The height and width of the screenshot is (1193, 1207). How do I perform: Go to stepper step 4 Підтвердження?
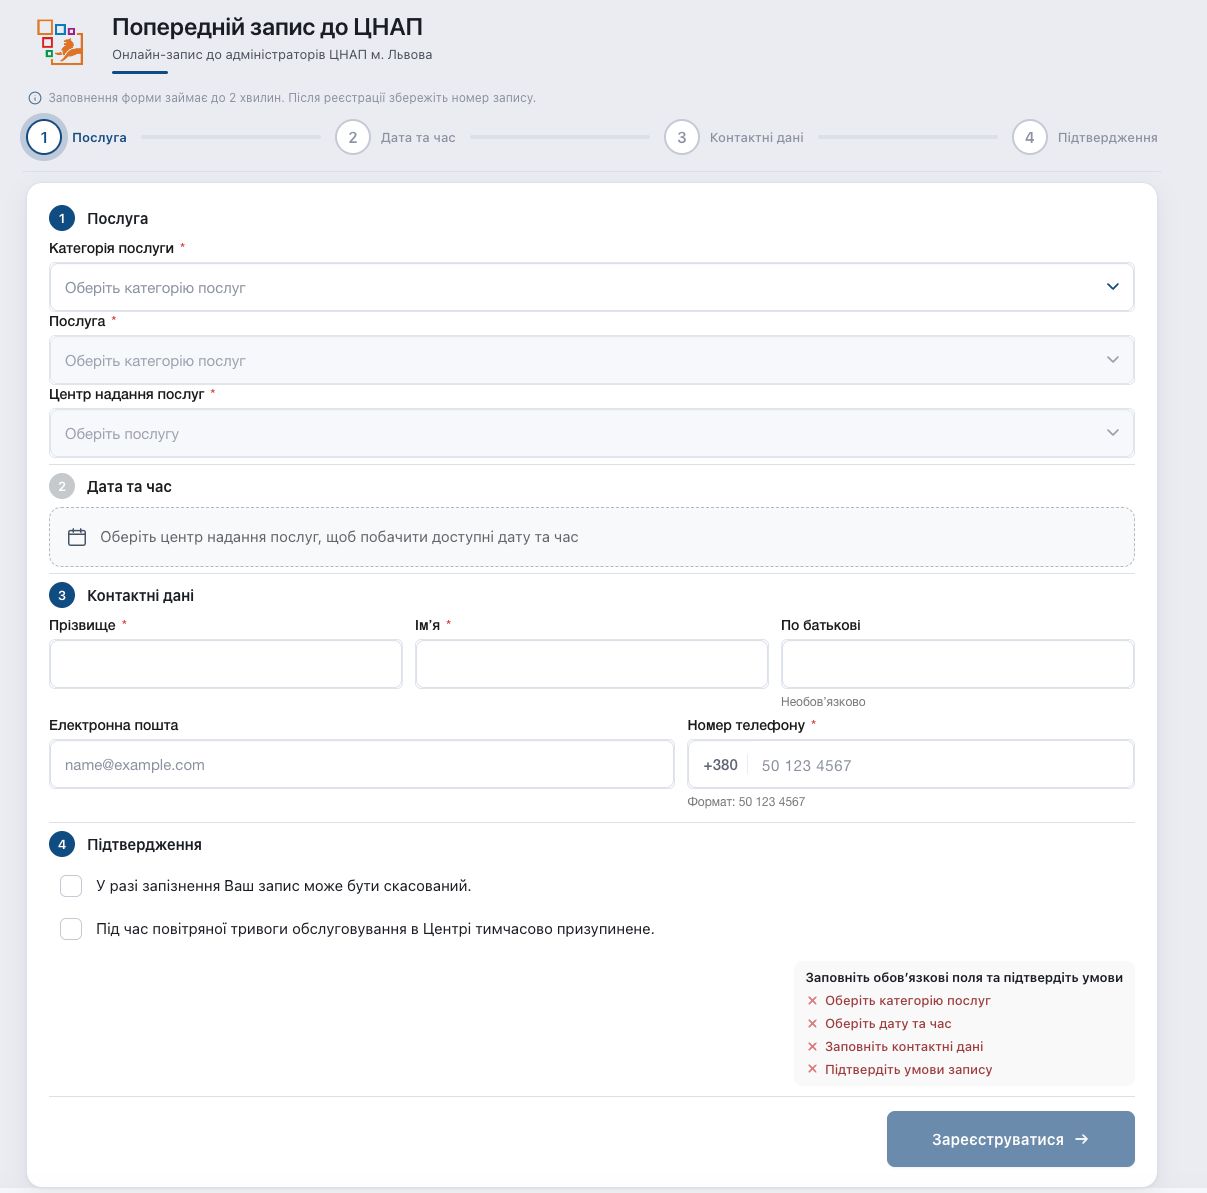[x=1085, y=137]
